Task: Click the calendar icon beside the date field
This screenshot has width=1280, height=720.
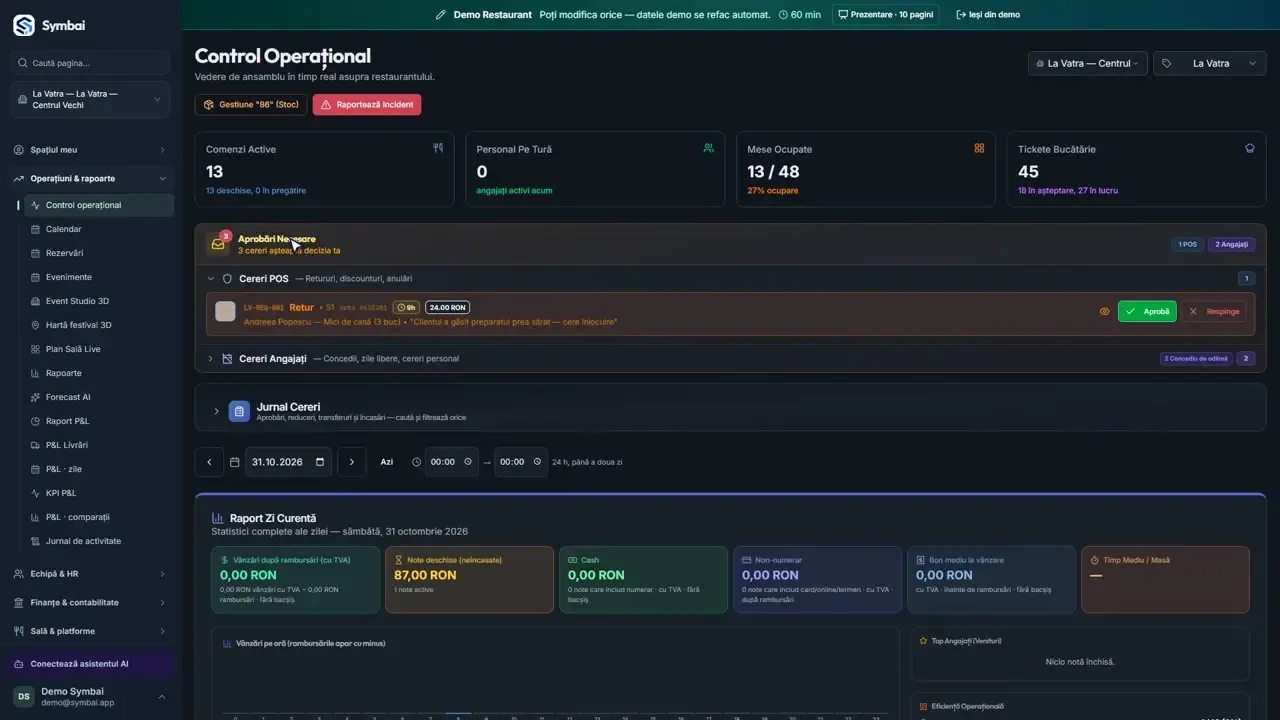Action: 234,462
